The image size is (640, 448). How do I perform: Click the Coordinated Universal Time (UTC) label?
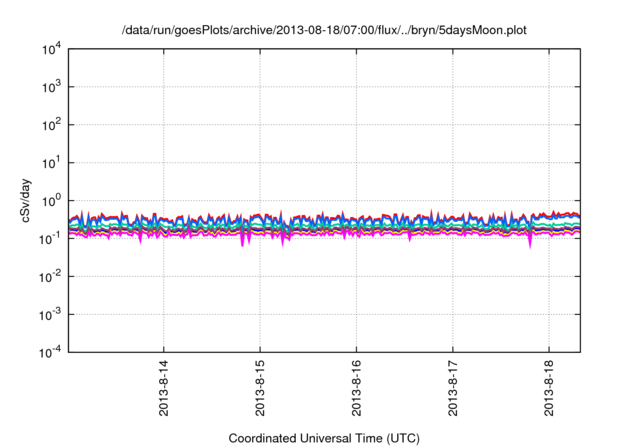pyautogui.click(x=324, y=439)
